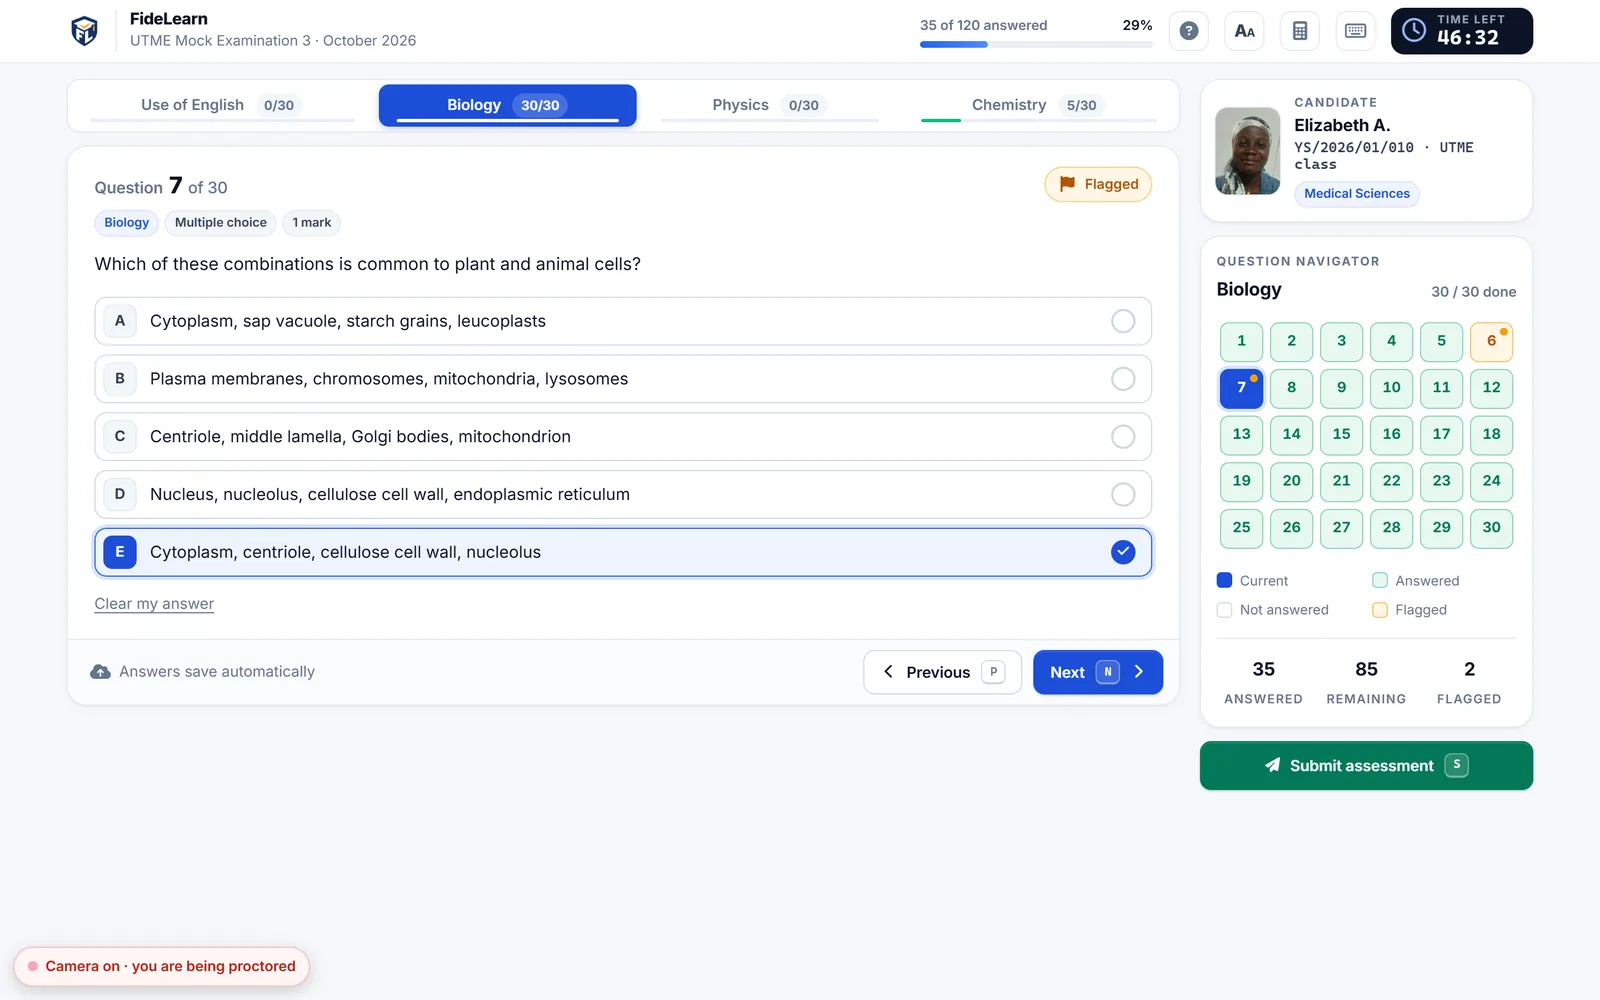Click the 1 mark tag
The image size is (1600, 1000).
[311, 223]
